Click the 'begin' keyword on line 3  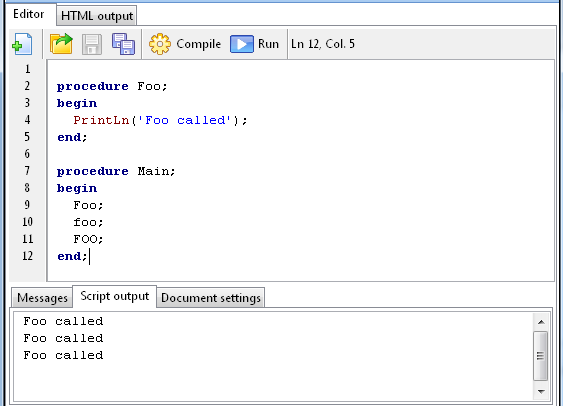[77, 104]
